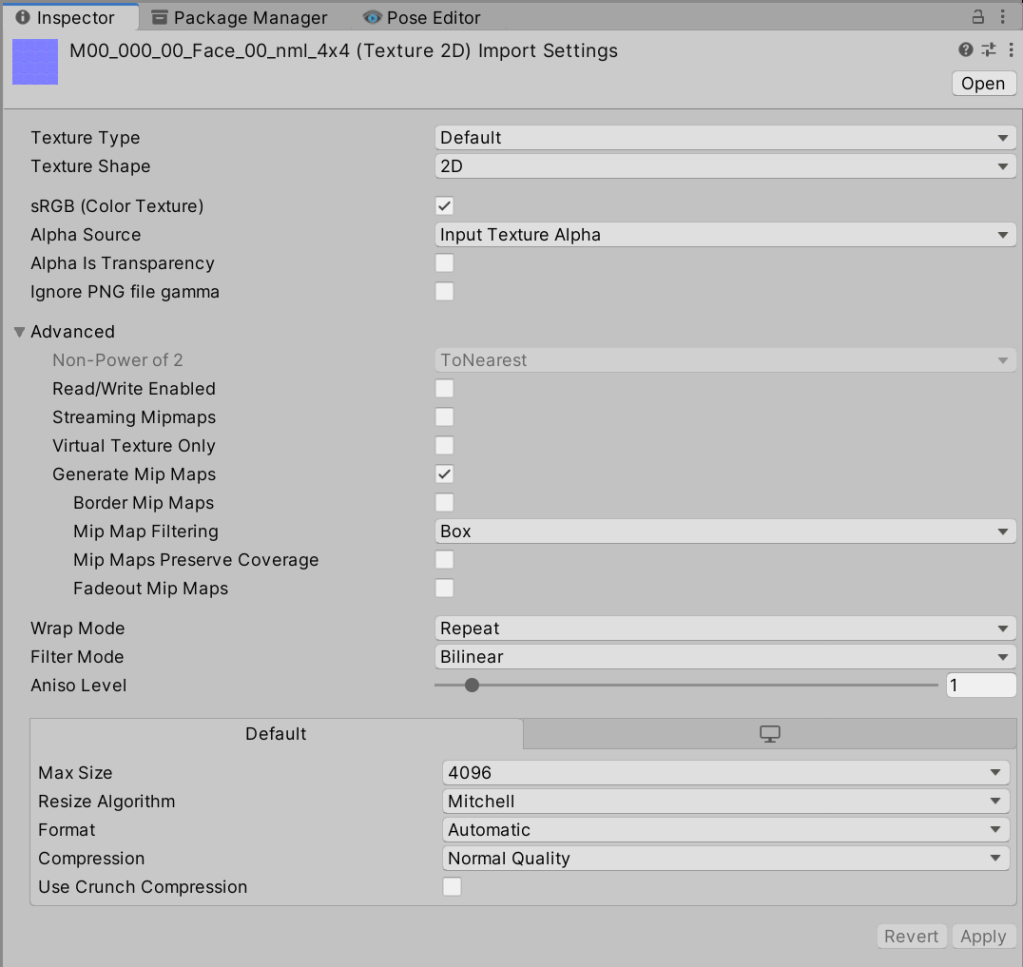Switch to the Pose Editor tab
The width and height of the screenshot is (1023, 967).
coord(422,18)
